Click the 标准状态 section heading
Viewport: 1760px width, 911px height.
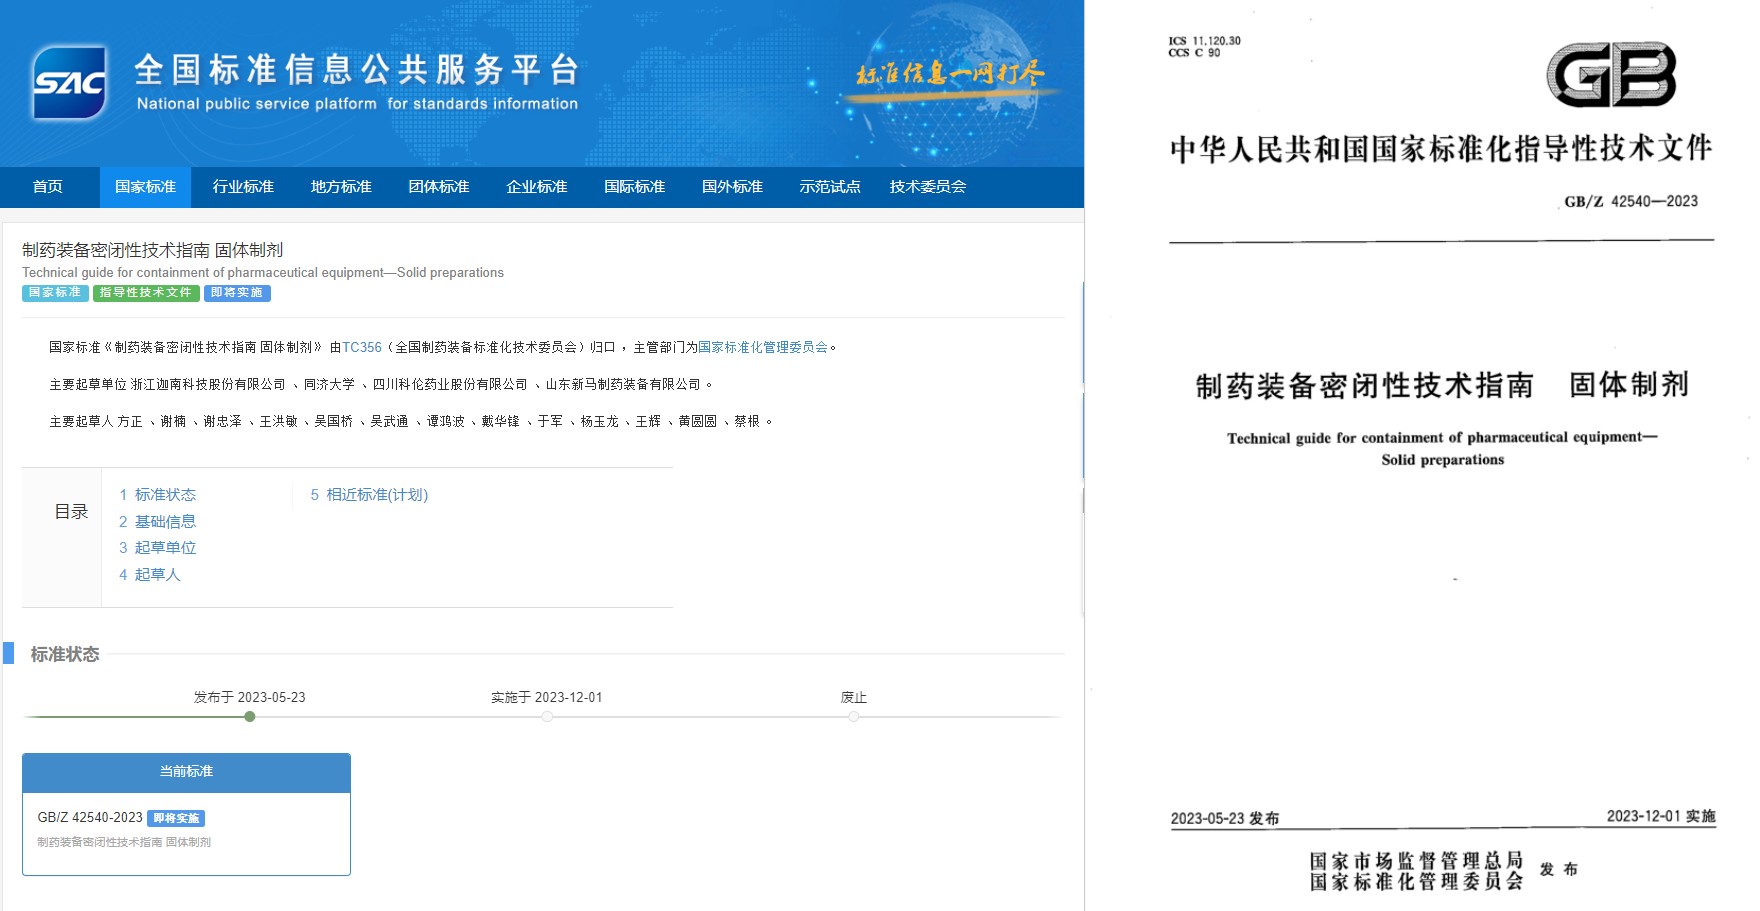(x=65, y=654)
